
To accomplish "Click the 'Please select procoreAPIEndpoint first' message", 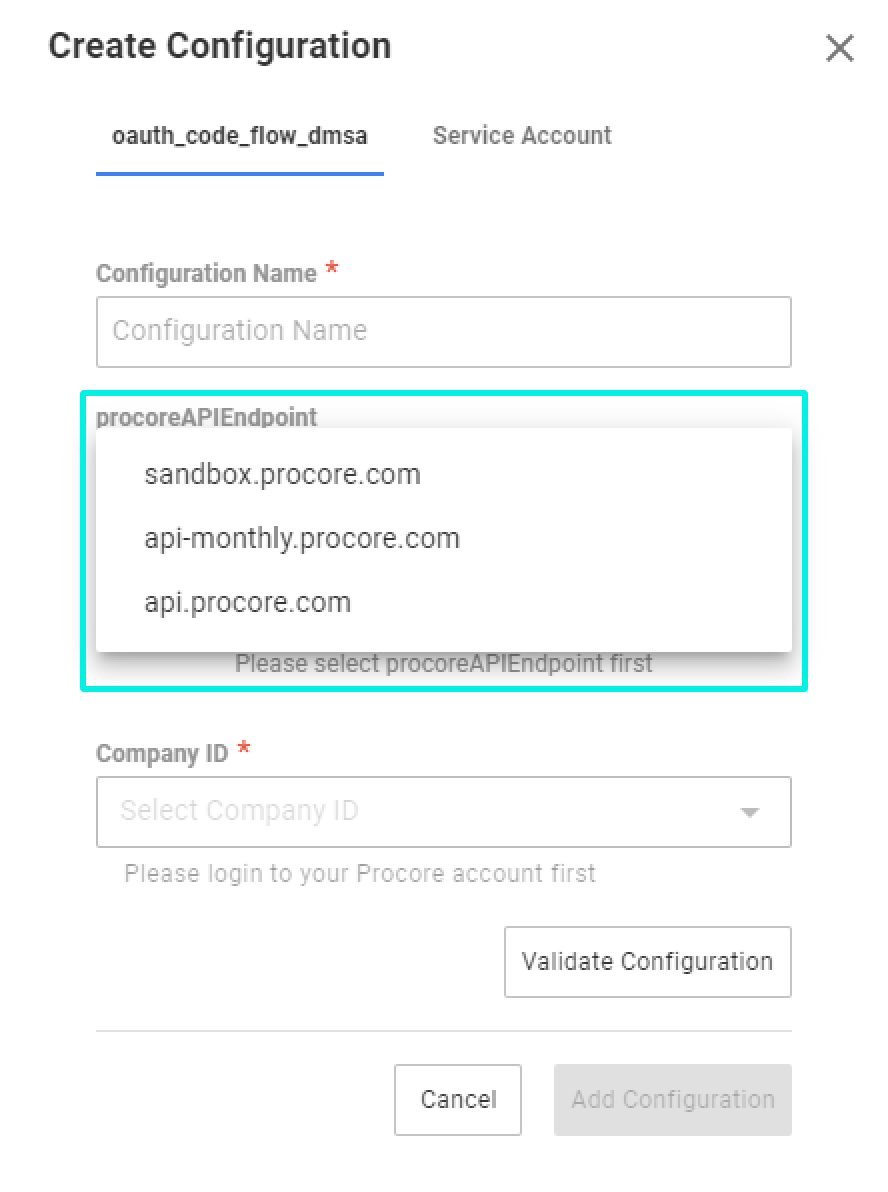I will tap(444, 663).
